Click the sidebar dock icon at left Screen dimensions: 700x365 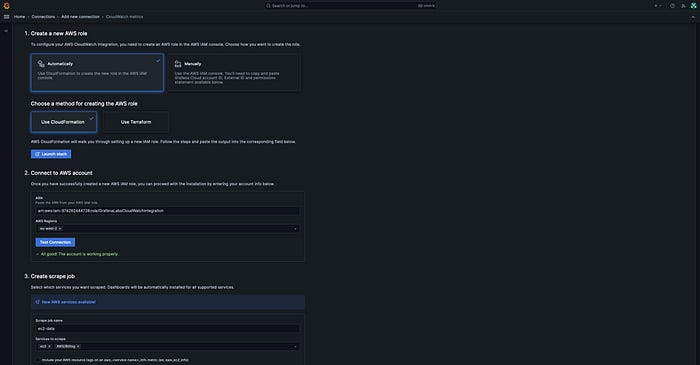pyautogui.click(x=6, y=31)
